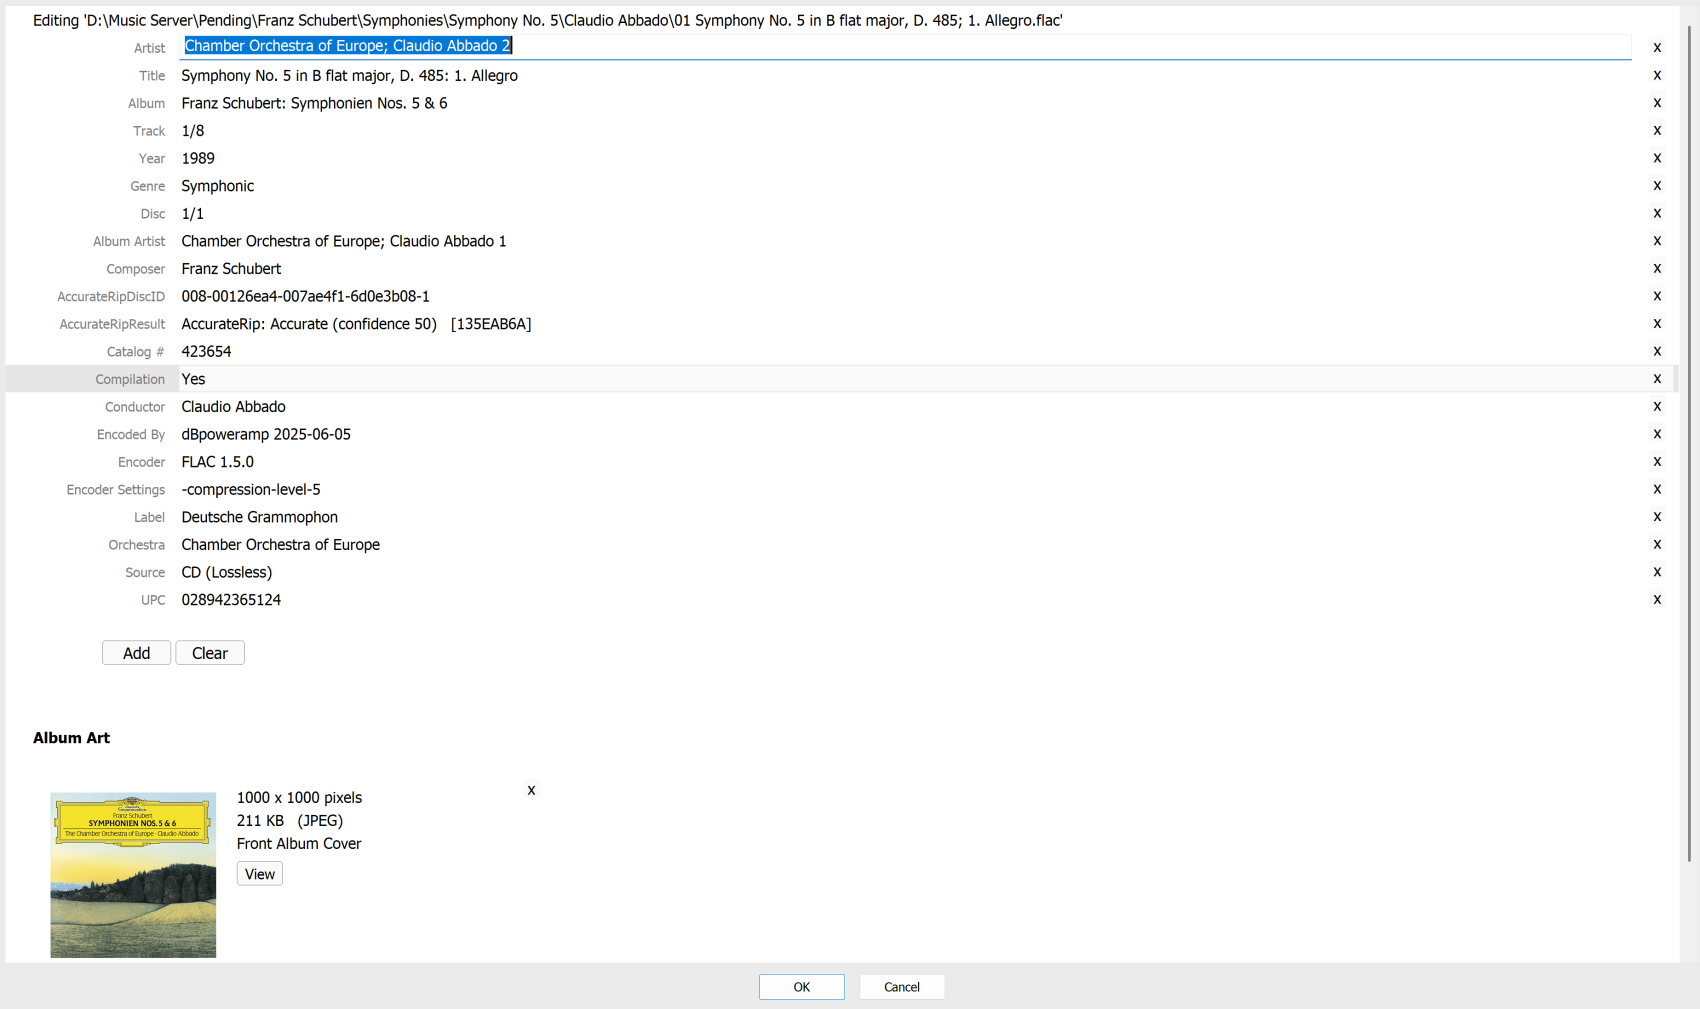Click the Clear button
Viewport: 1700px width, 1009px height.
pos(210,653)
